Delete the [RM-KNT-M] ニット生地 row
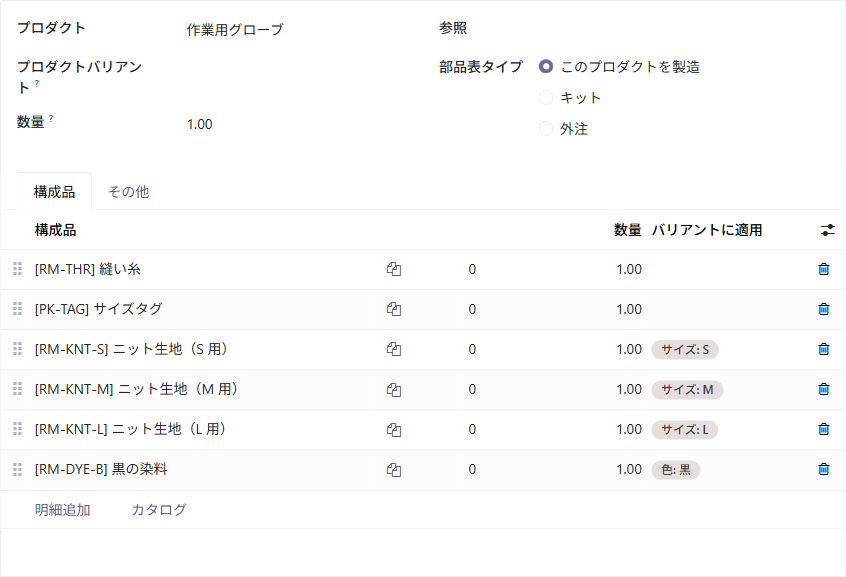The image size is (846, 577). coord(823,389)
